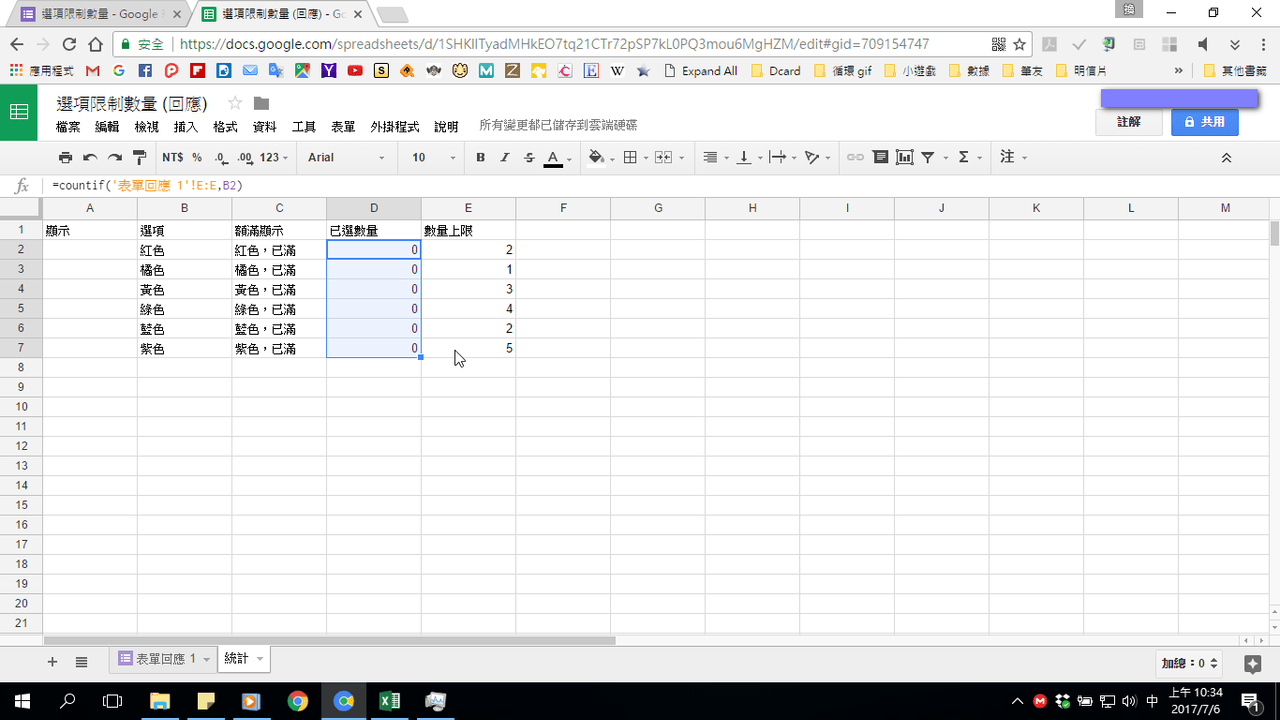Click the move-to-folder icon
The image size is (1280, 720).
pyautogui.click(x=261, y=103)
